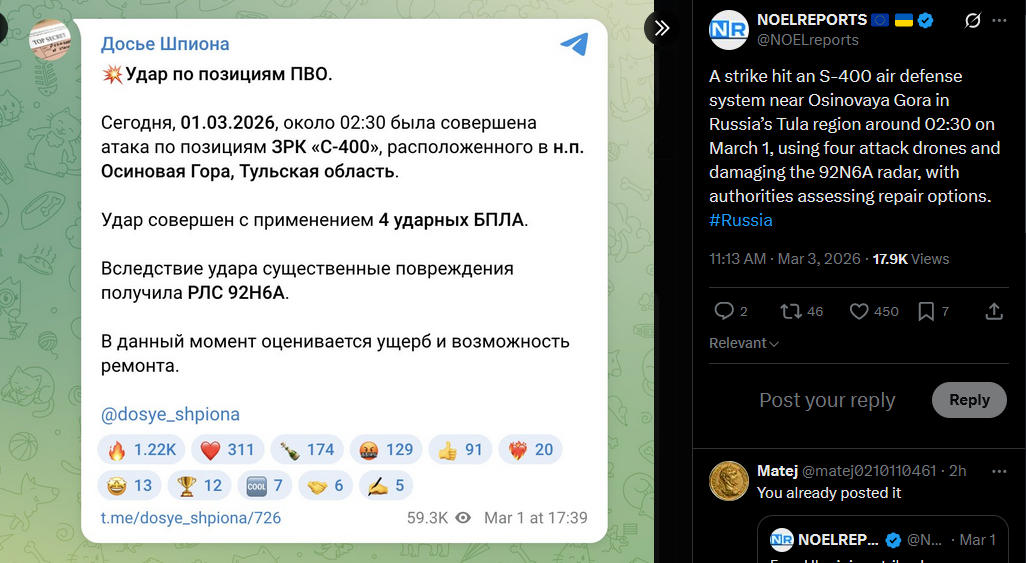Click the angry face reaction 129
Image resolution: width=1026 pixels, height=563 pixels.
pyautogui.click(x=386, y=450)
